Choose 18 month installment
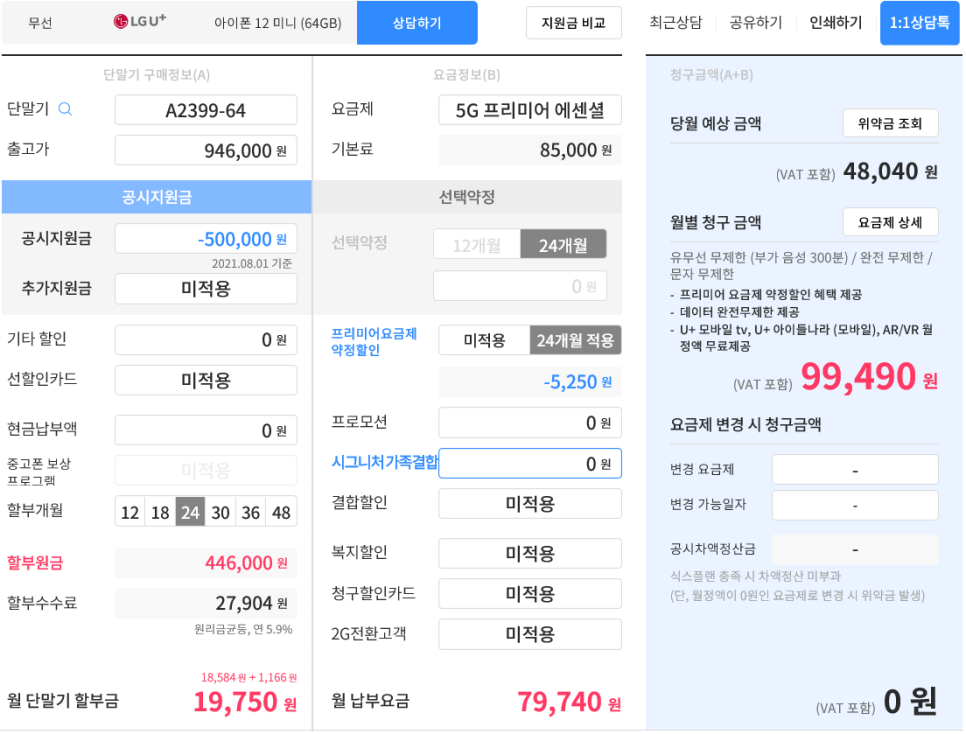 [160, 512]
